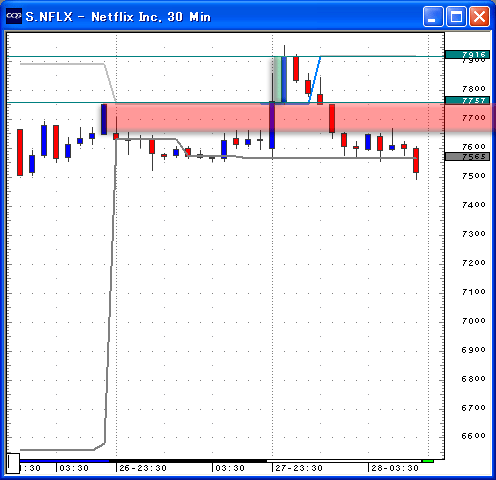Minimize the Netflix chart window

433,16
